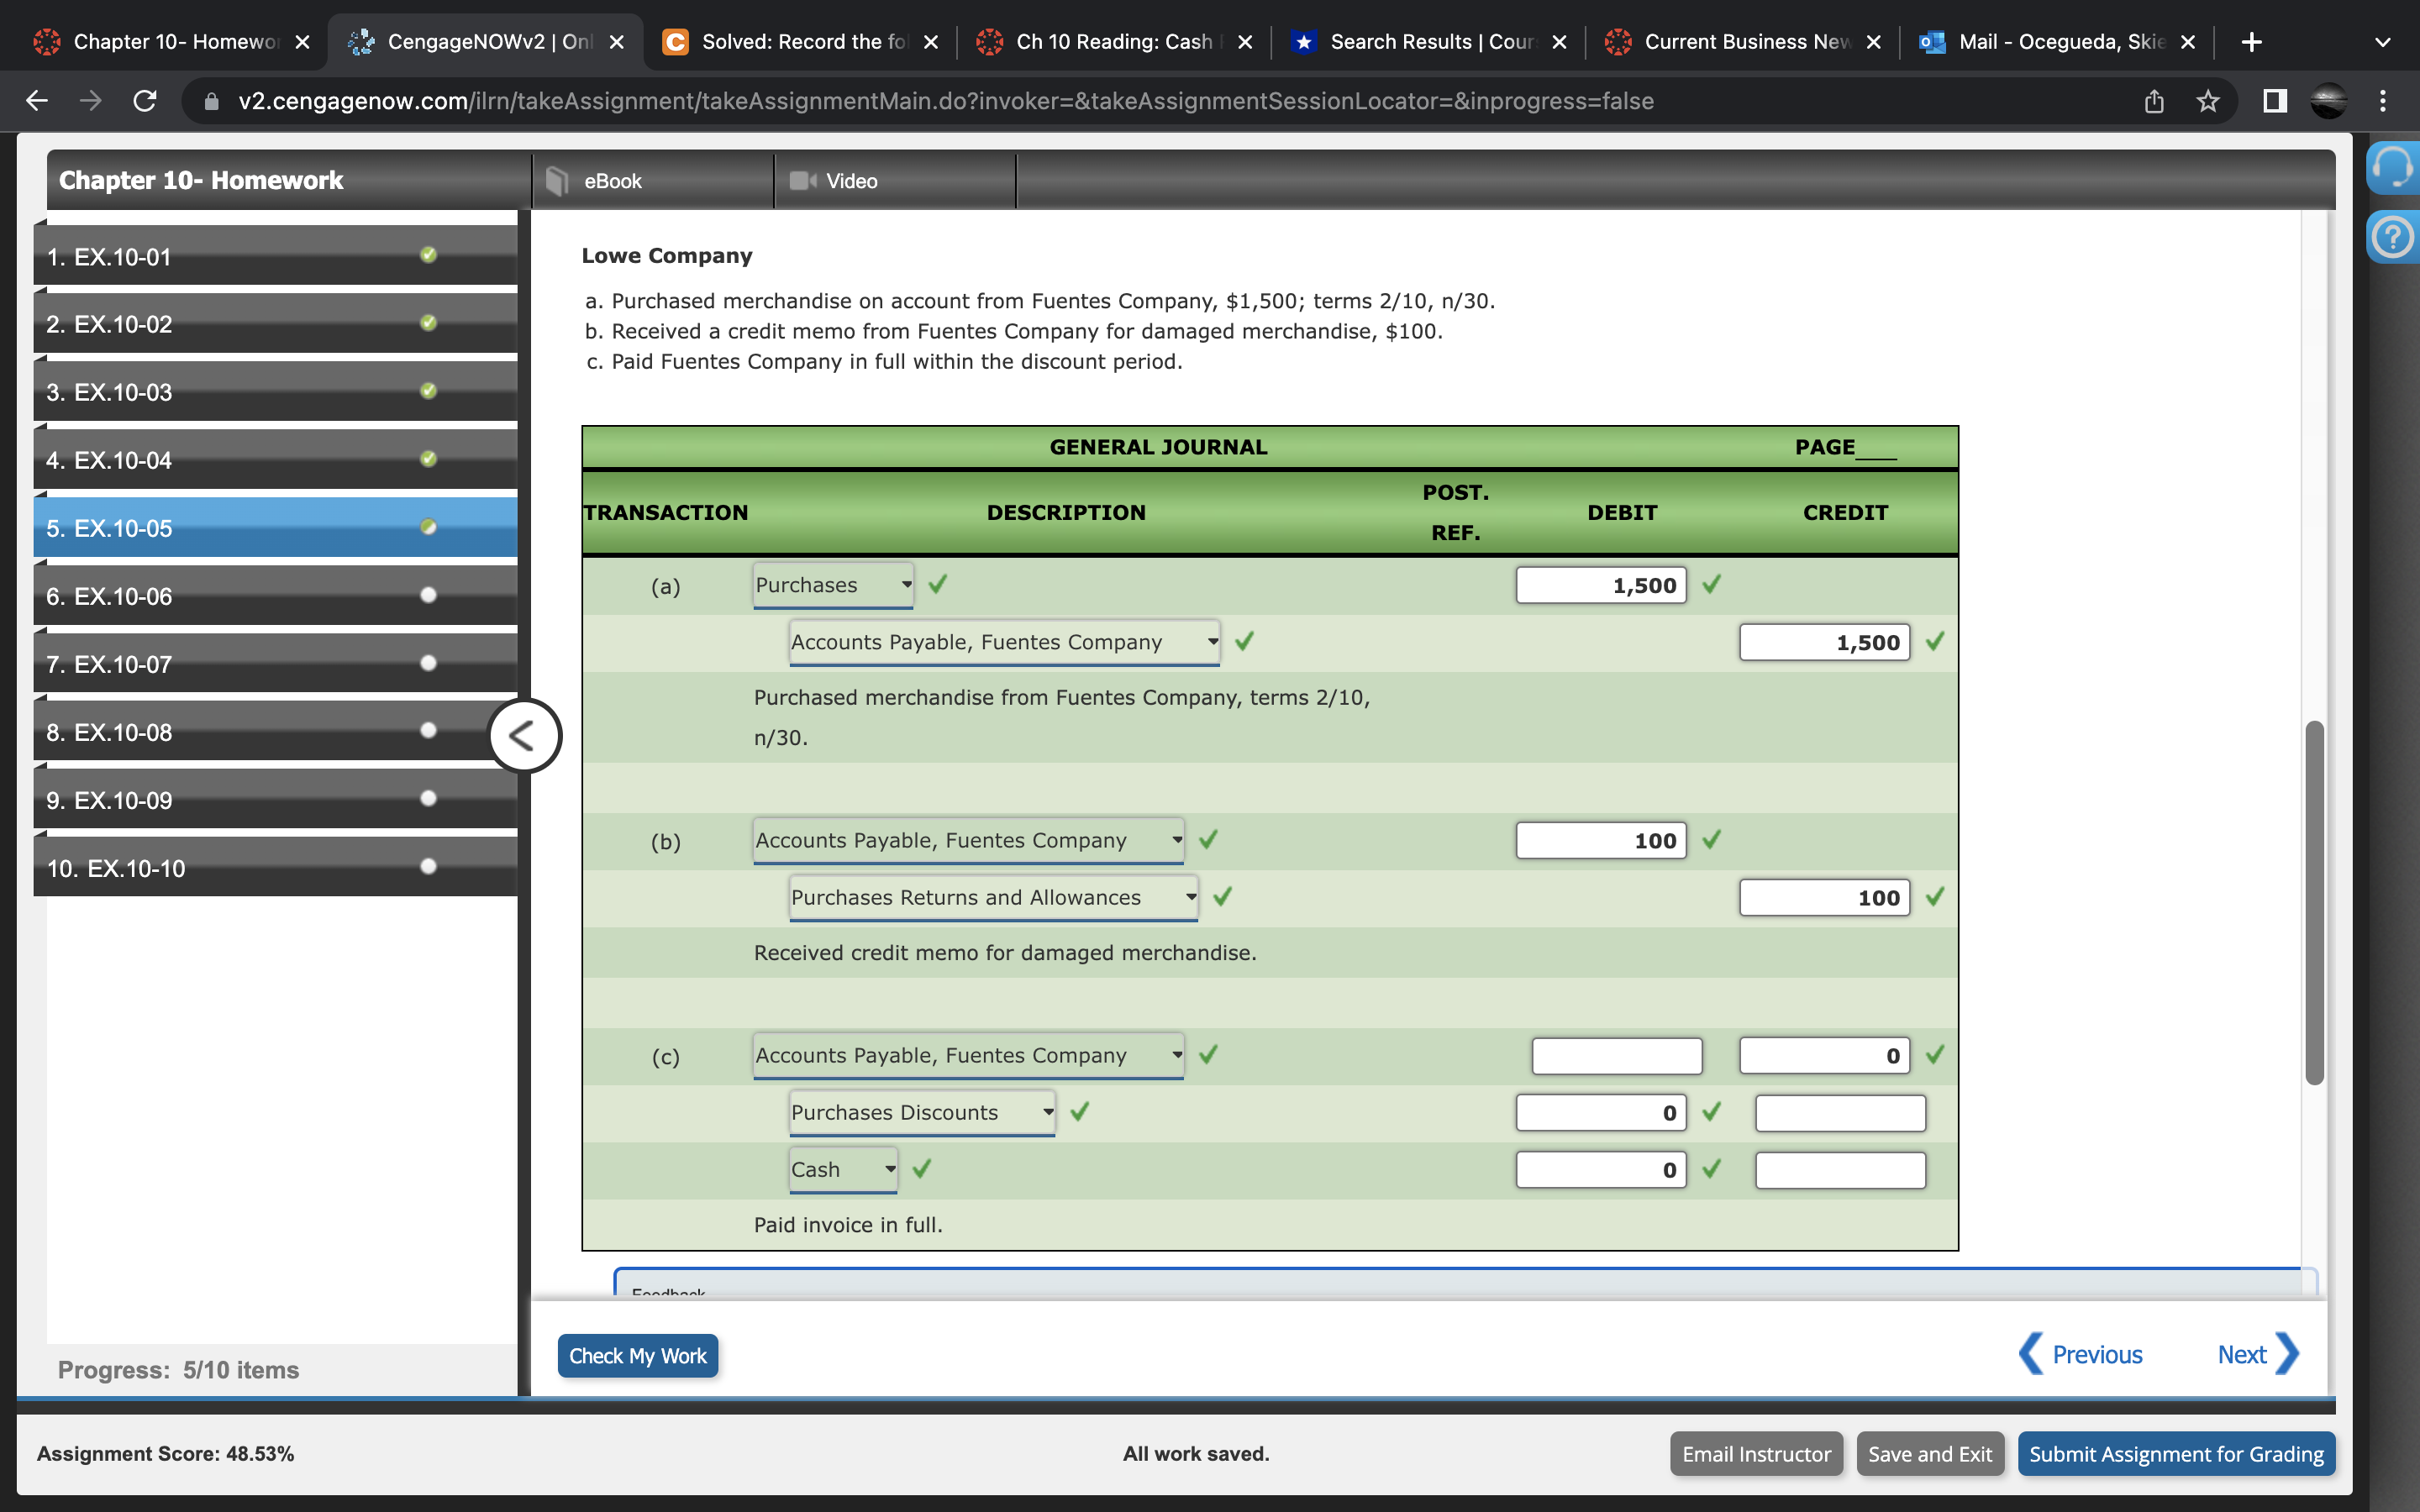Open the blue help question mark icon

(x=2392, y=237)
